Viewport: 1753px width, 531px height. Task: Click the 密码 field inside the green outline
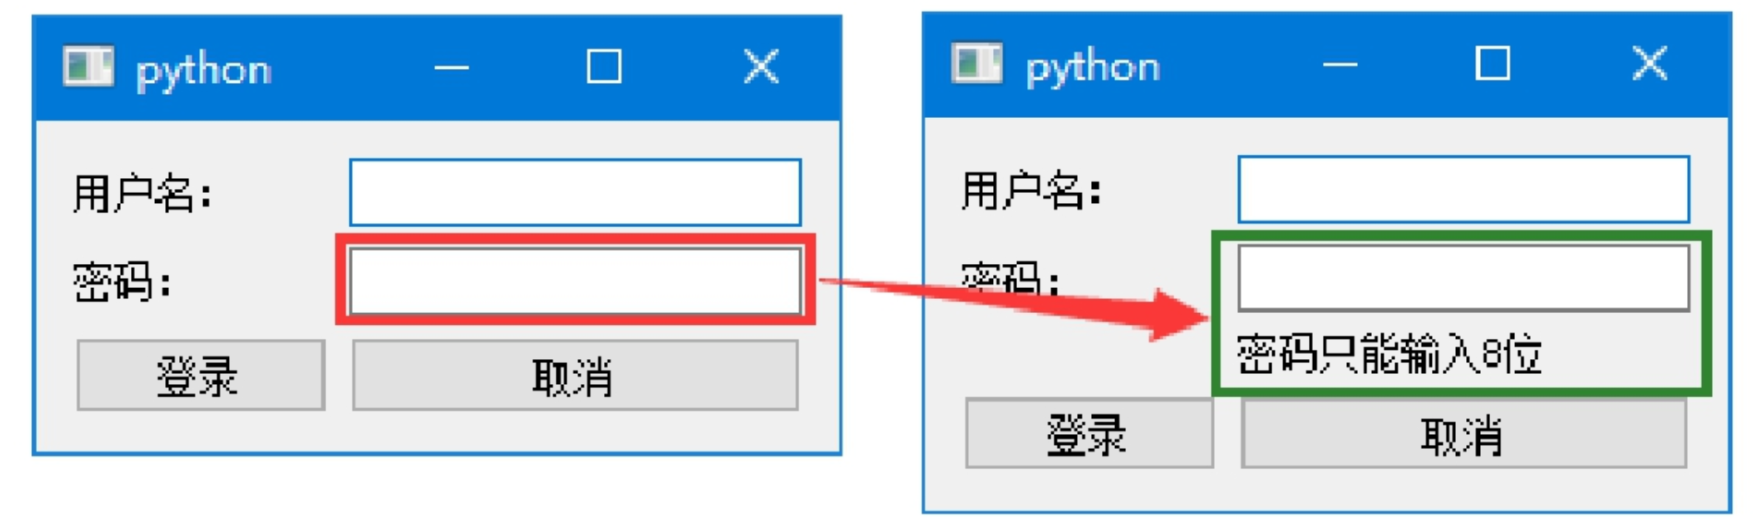pos(1464,277)
